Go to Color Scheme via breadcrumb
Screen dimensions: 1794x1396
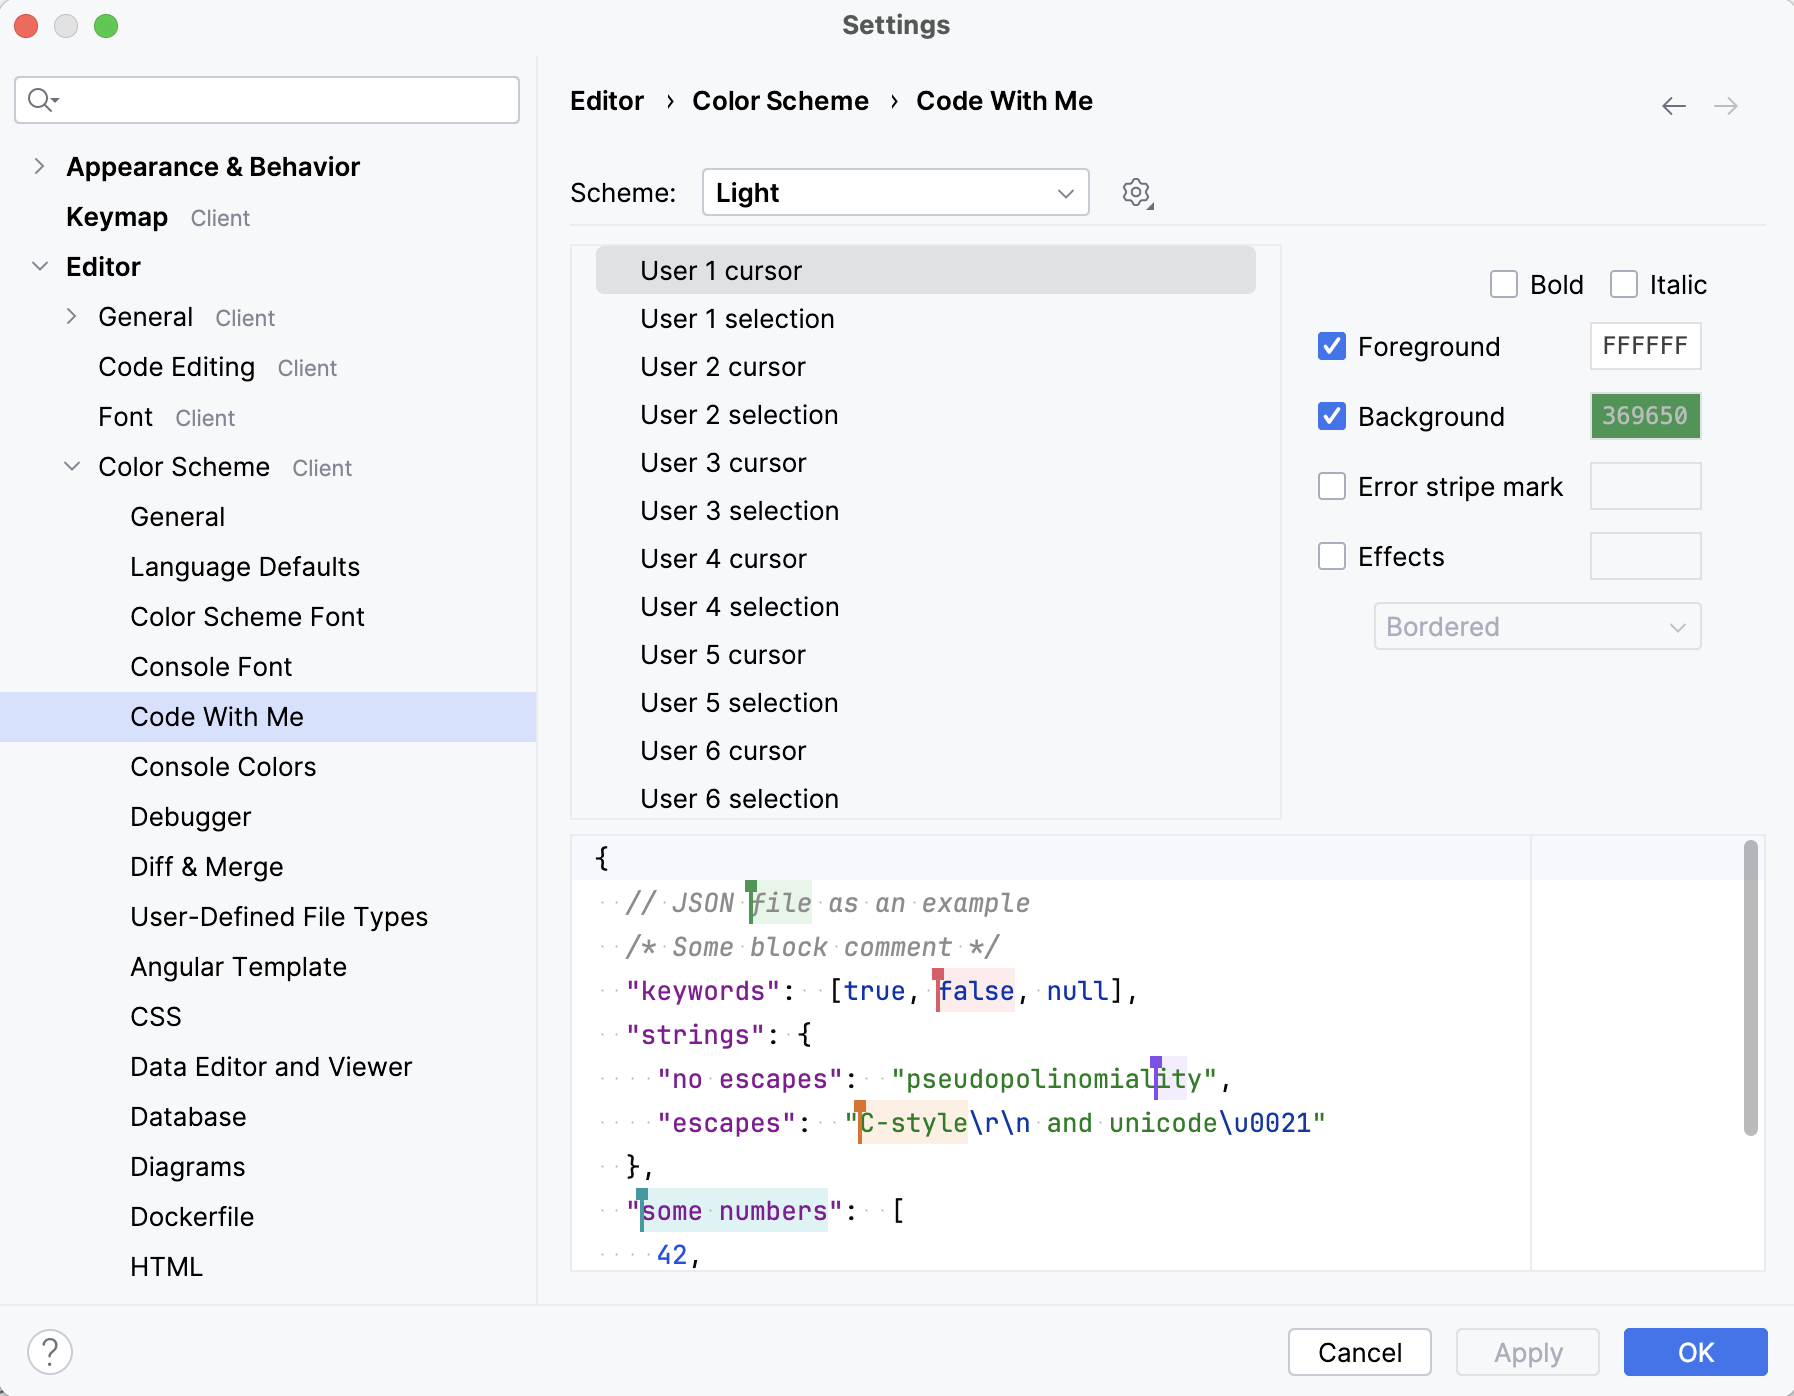(x=780, y=100)
